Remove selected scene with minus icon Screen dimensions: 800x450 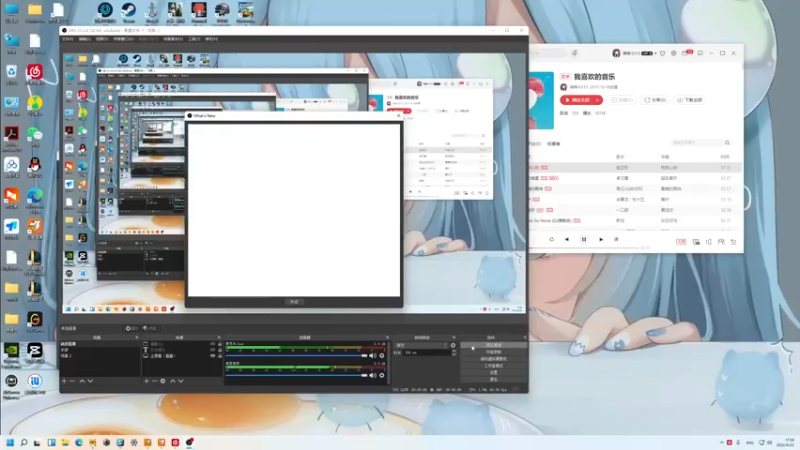[x=72, y=381]
